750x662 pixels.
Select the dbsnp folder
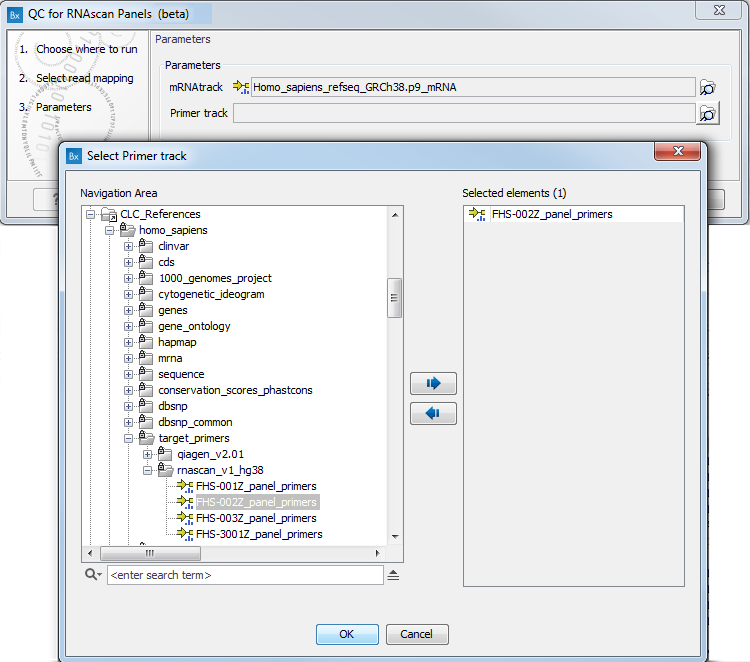pos(173,406)
